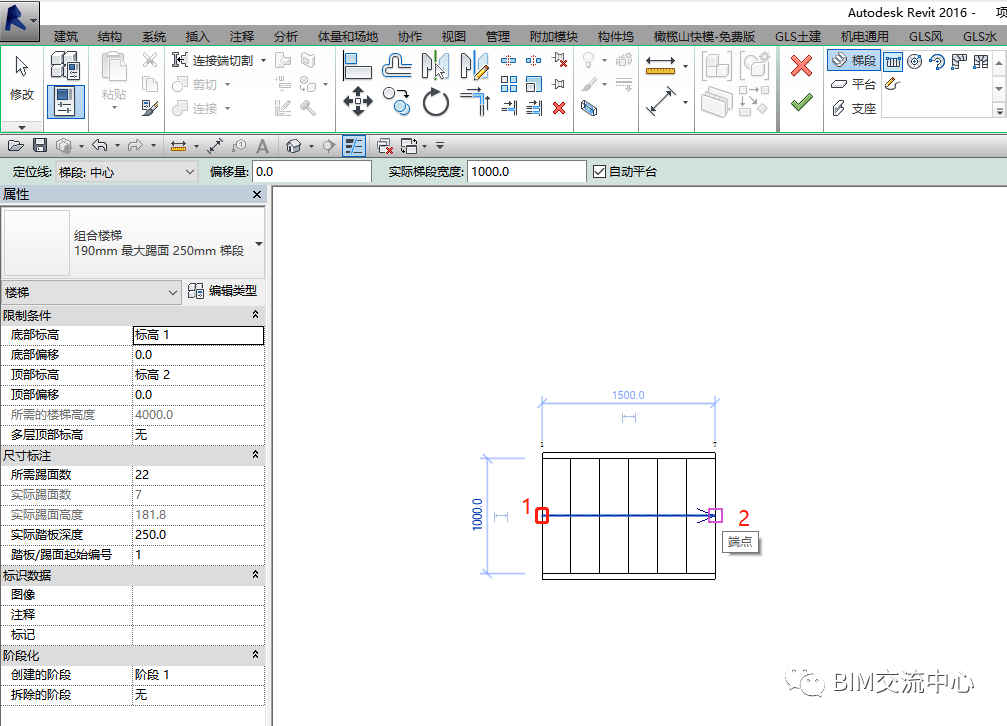Select the red X delete tool in ribbon
Screen dimensions: 1007x726
point(559,108)
